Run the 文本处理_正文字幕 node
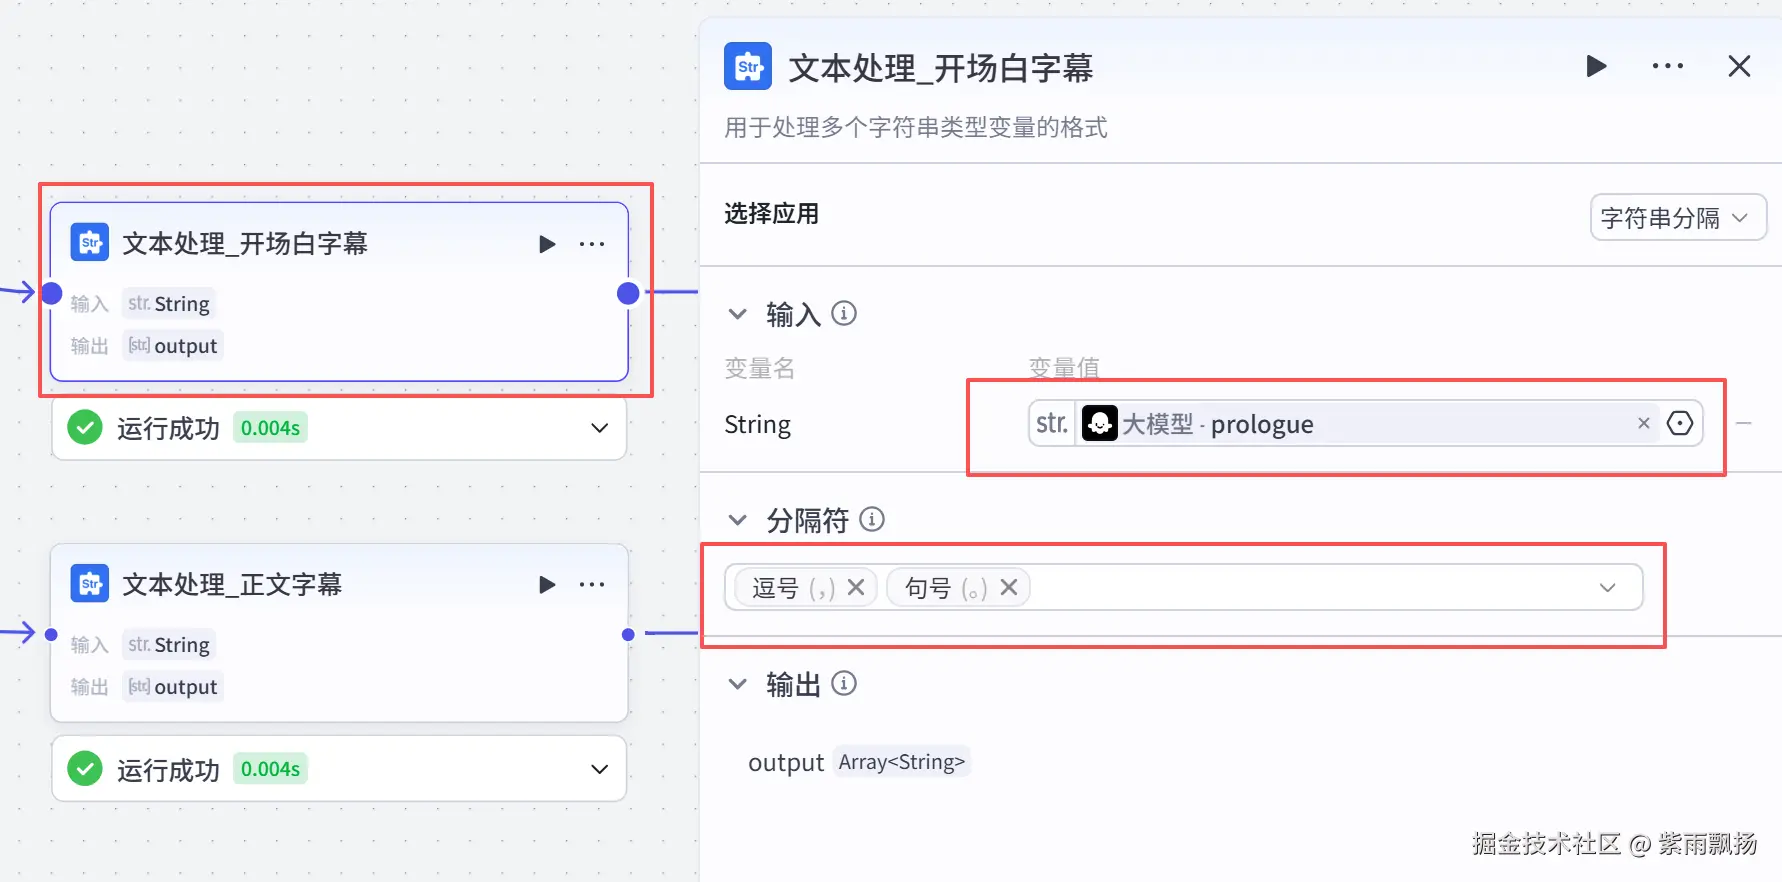1782x882 pixels. click(547, 585)
